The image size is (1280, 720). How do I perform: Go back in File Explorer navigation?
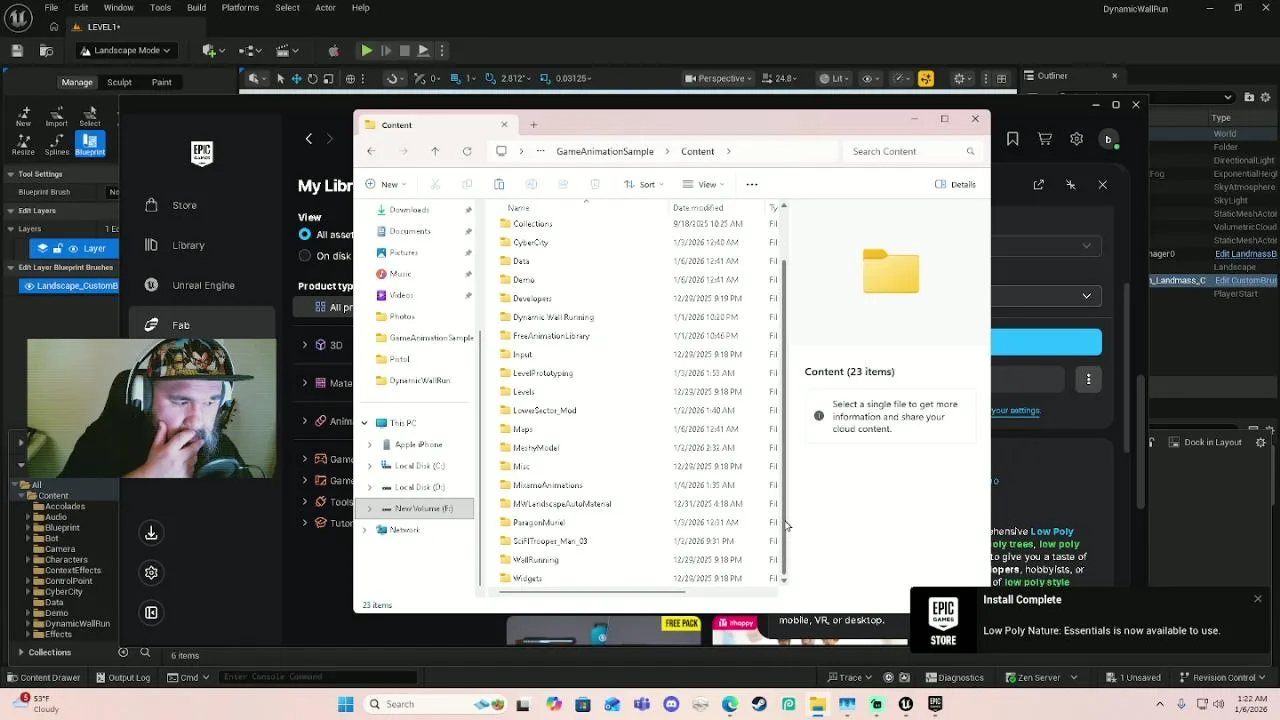(371, 151)
